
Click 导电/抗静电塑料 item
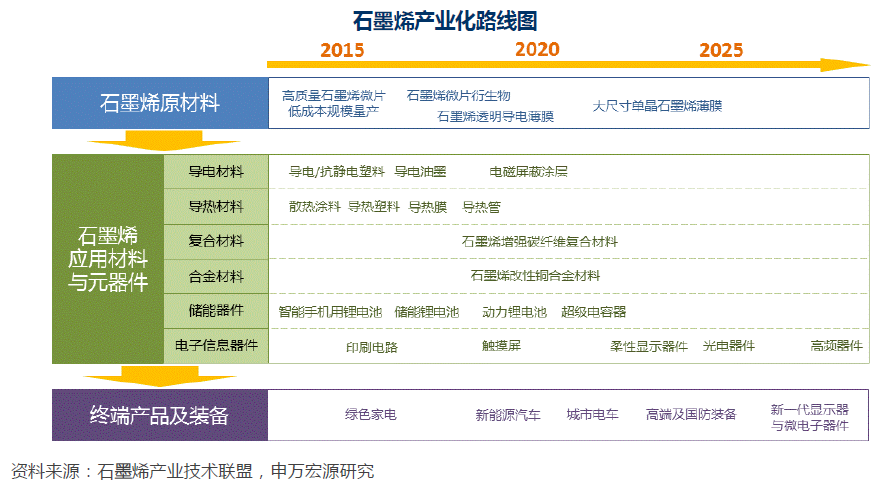tap(336, 172)
